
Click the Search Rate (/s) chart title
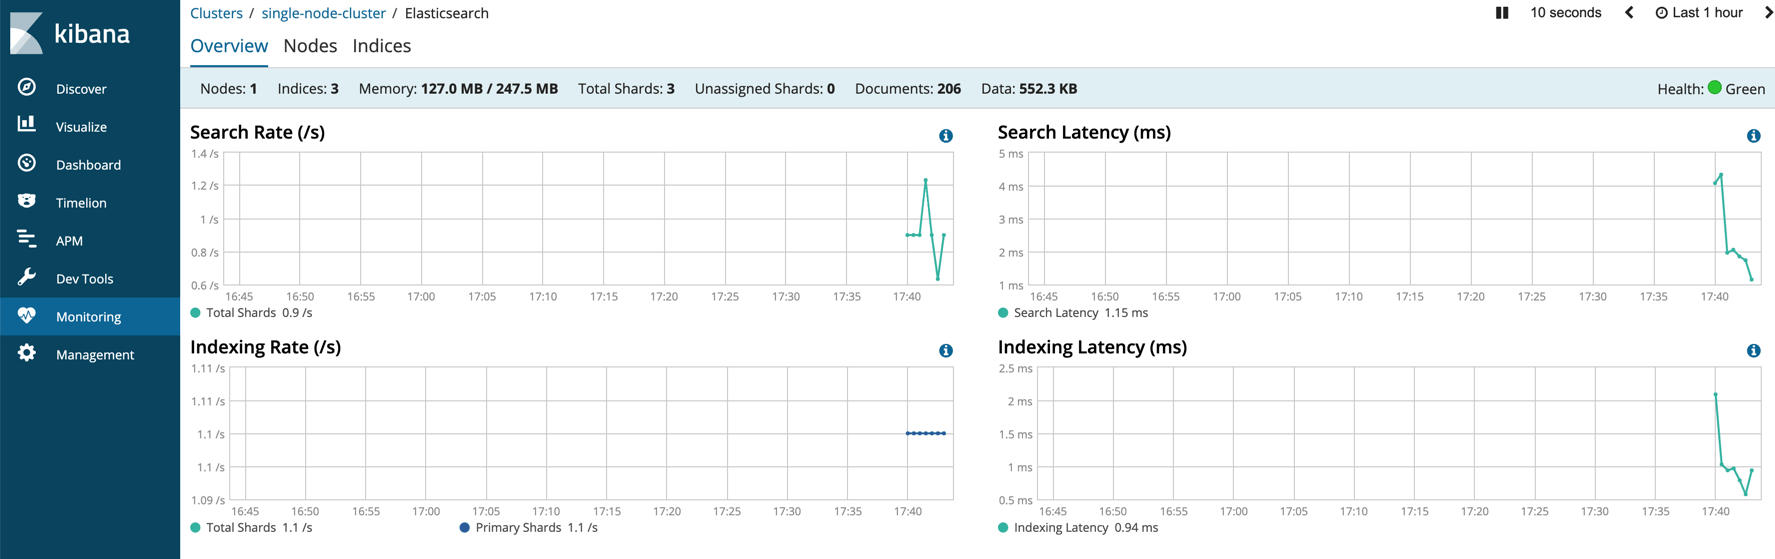coord(257,132)
